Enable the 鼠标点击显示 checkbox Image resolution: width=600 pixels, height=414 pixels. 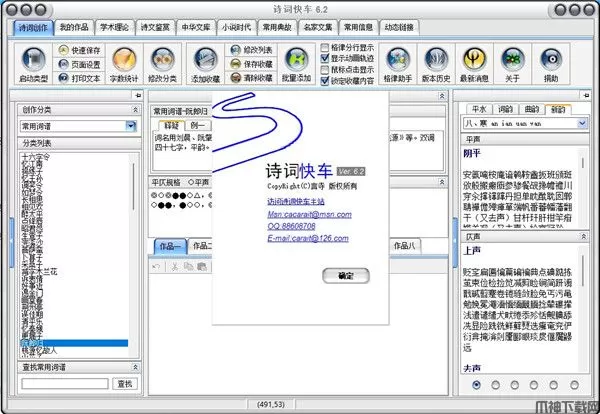click(x=324, y=70)
